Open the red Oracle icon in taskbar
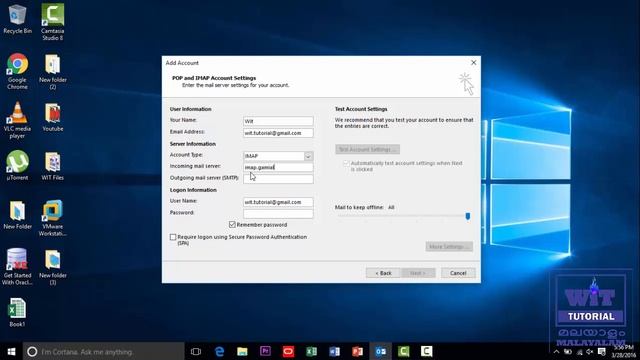Screen dimensions: 640x360 click(288, 351)
